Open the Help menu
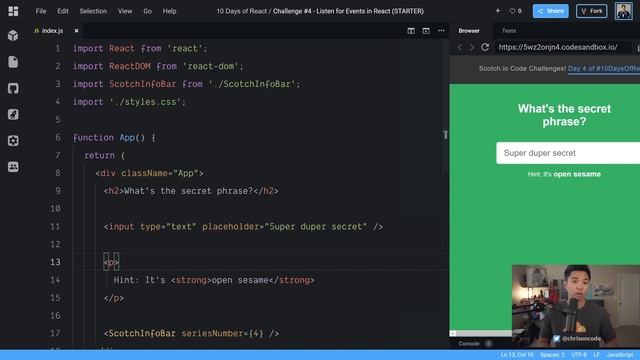 coord(169,11)
